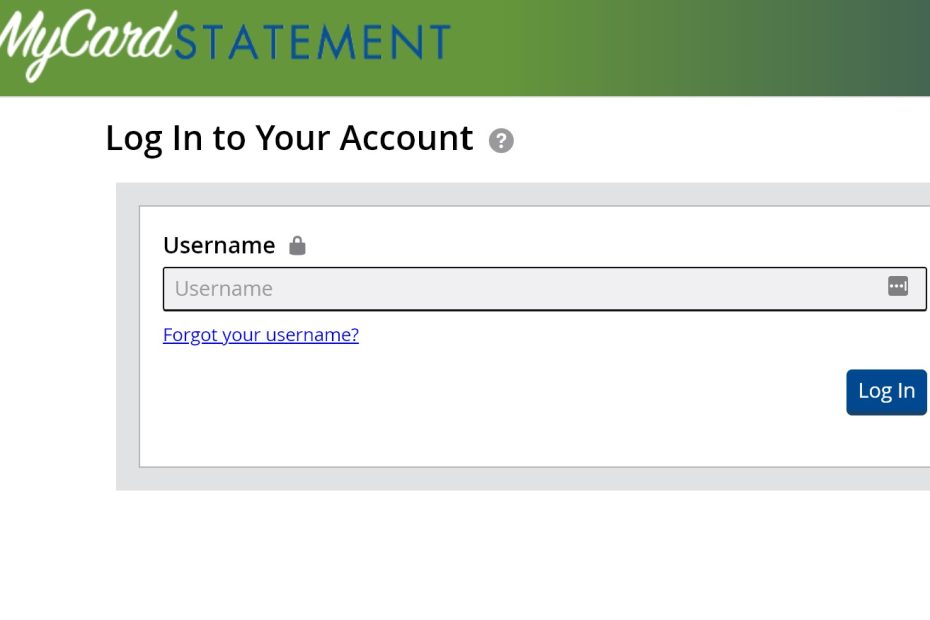Click white margin left of the login panel
The width and height of the screenshot is (930, 620).
55,340
